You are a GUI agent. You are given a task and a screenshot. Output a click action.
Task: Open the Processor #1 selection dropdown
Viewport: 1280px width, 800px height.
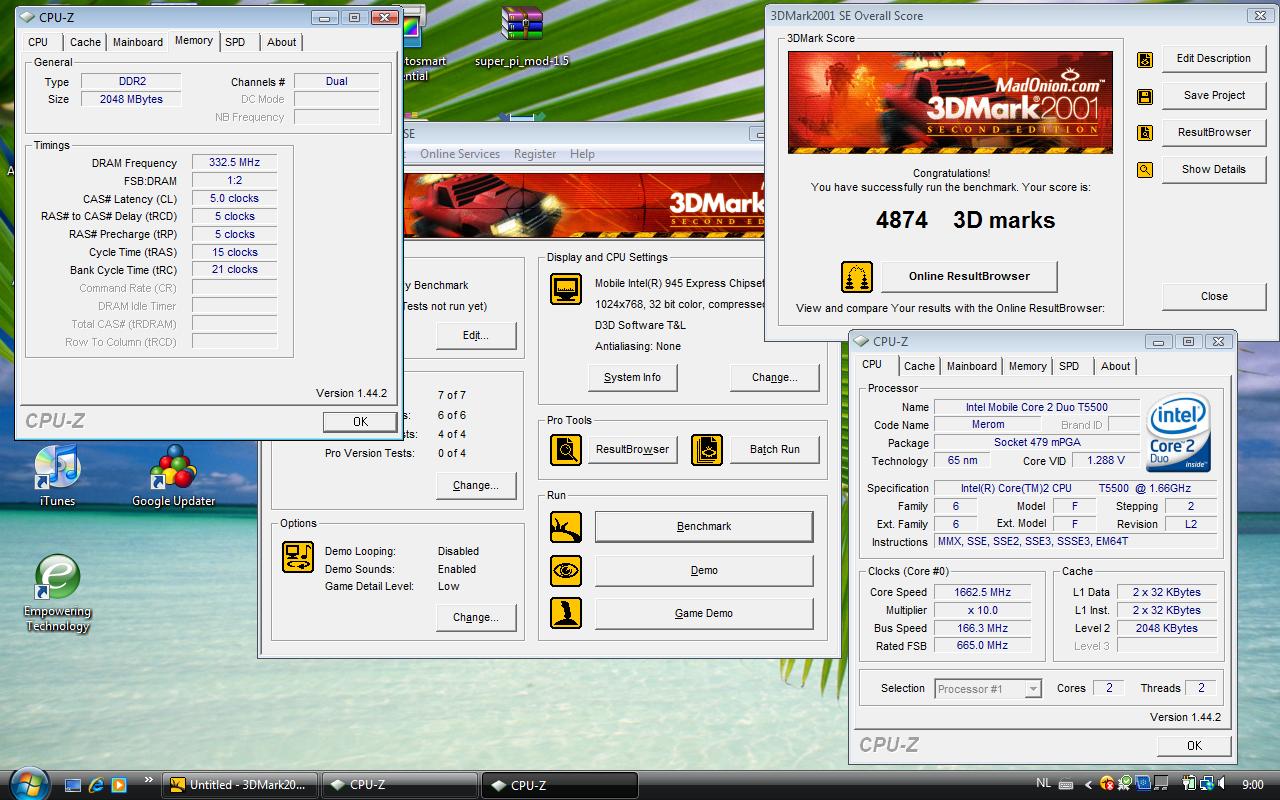tap(1033, 689)
